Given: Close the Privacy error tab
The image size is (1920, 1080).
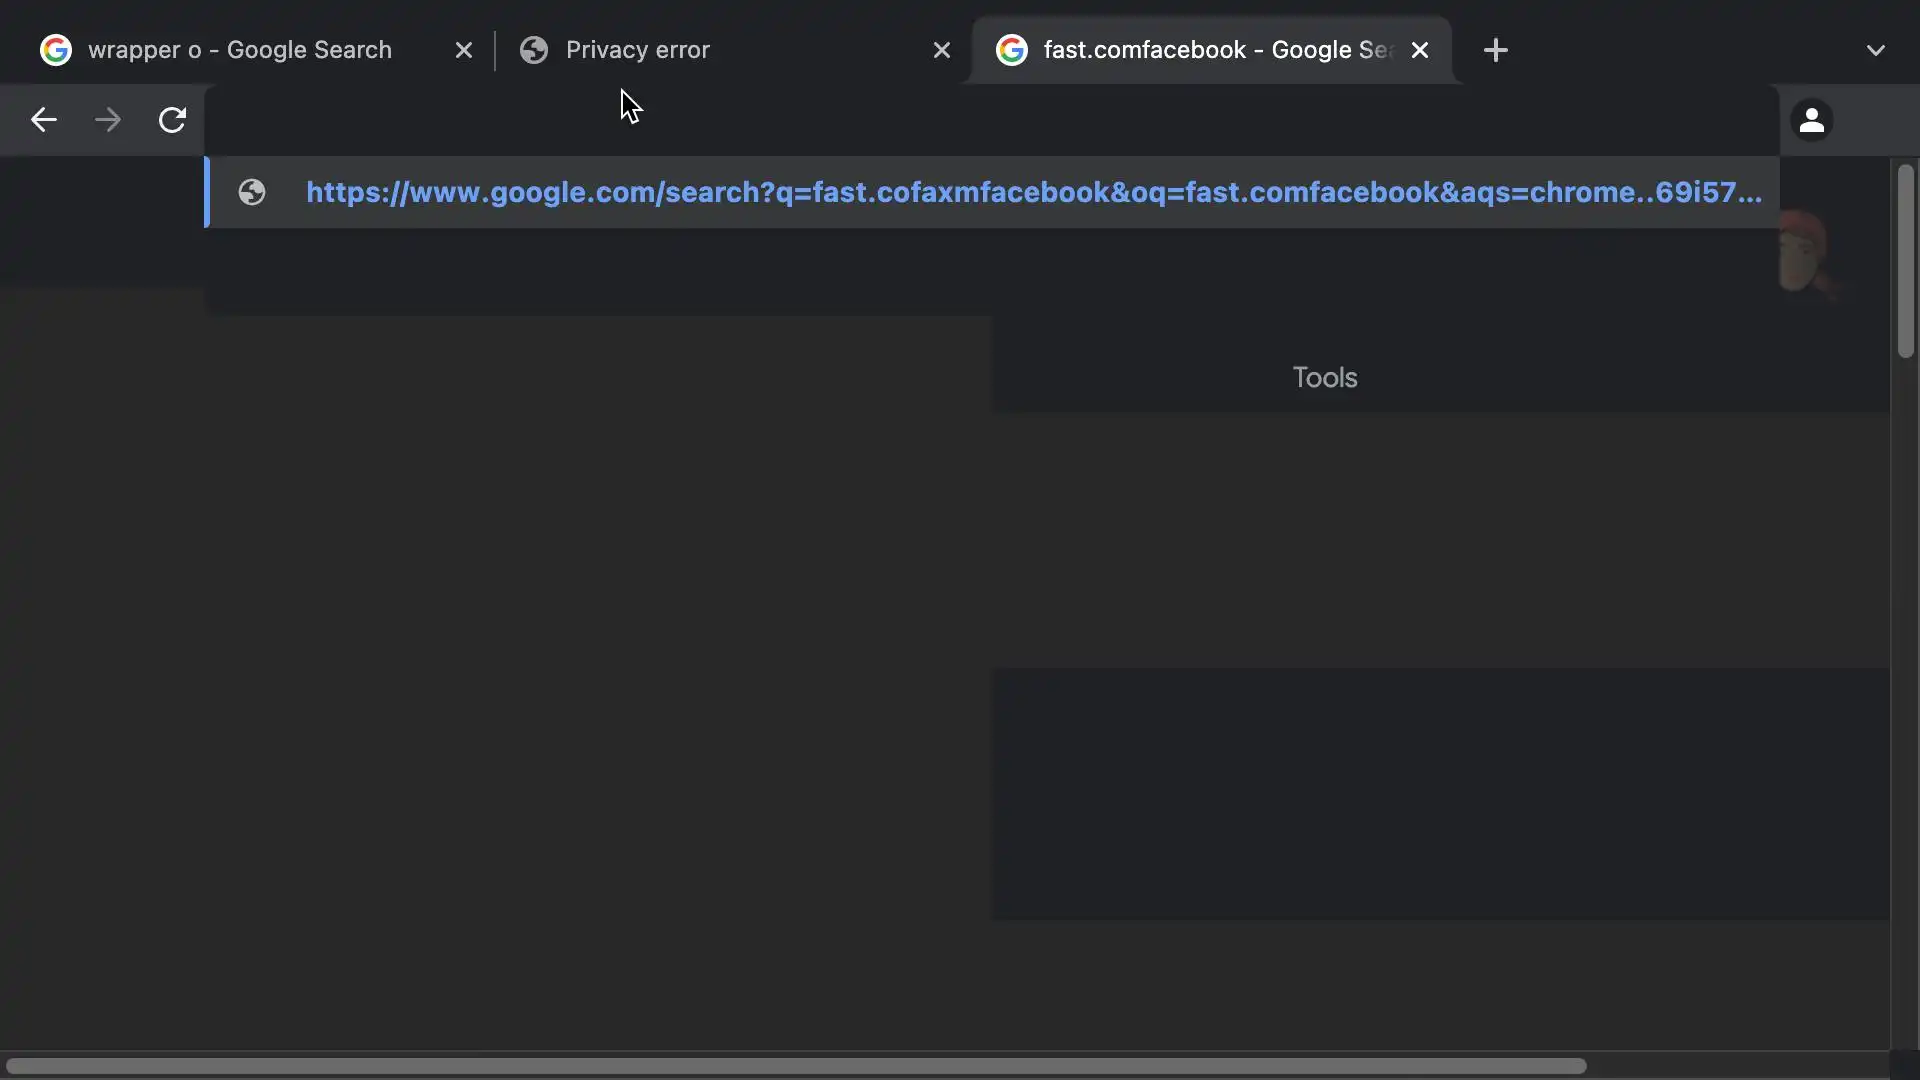Looking at the screenshot, I should [x=941, y=50].
